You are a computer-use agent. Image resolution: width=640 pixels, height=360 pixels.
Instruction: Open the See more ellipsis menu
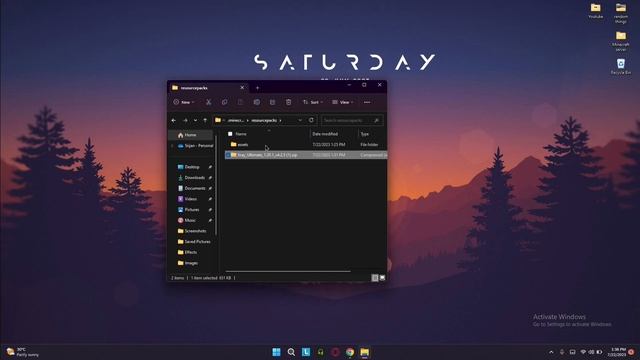point(367,102)
